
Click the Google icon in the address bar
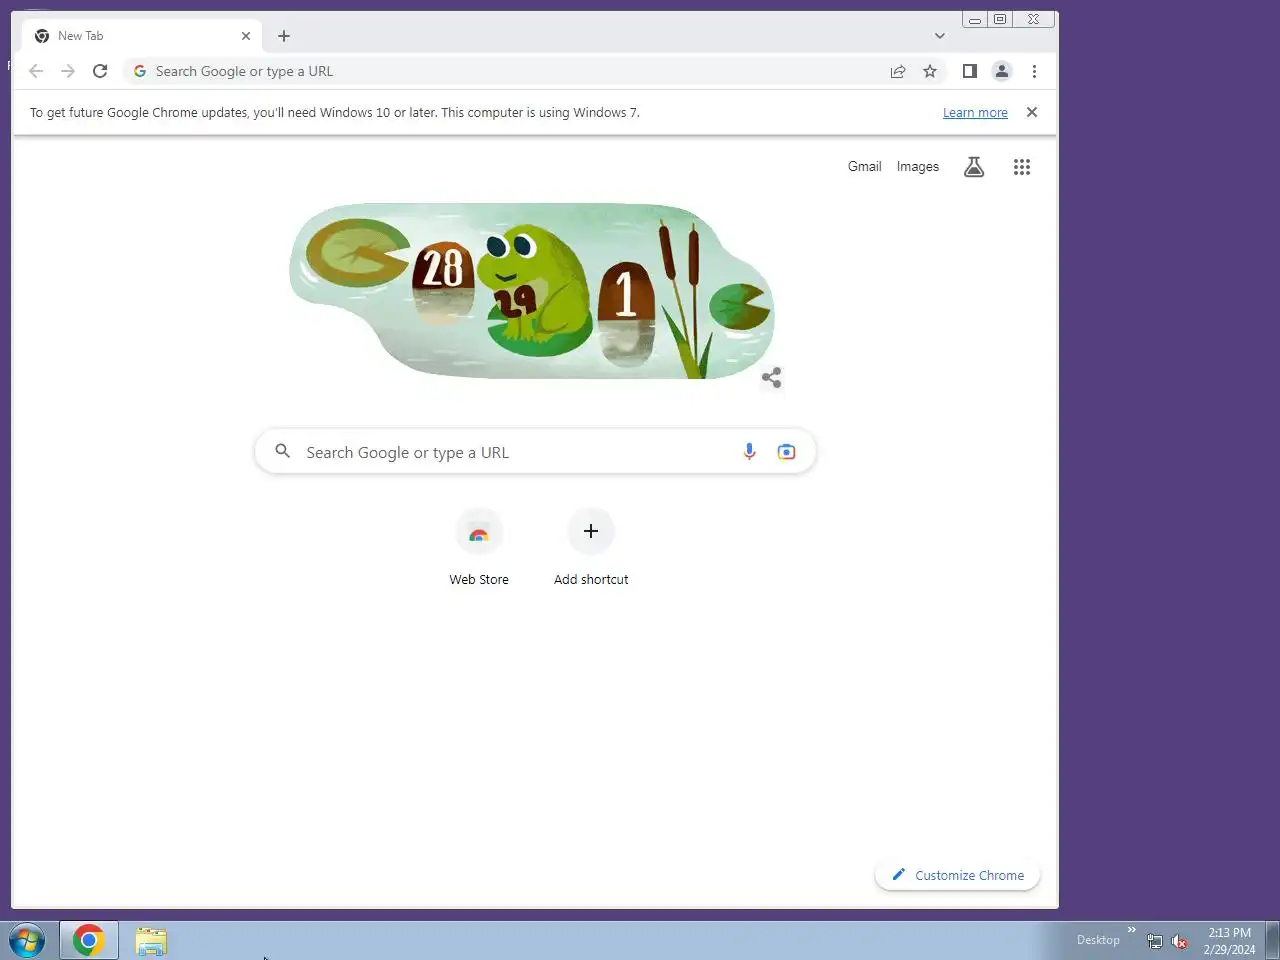(x=140, y=71)
